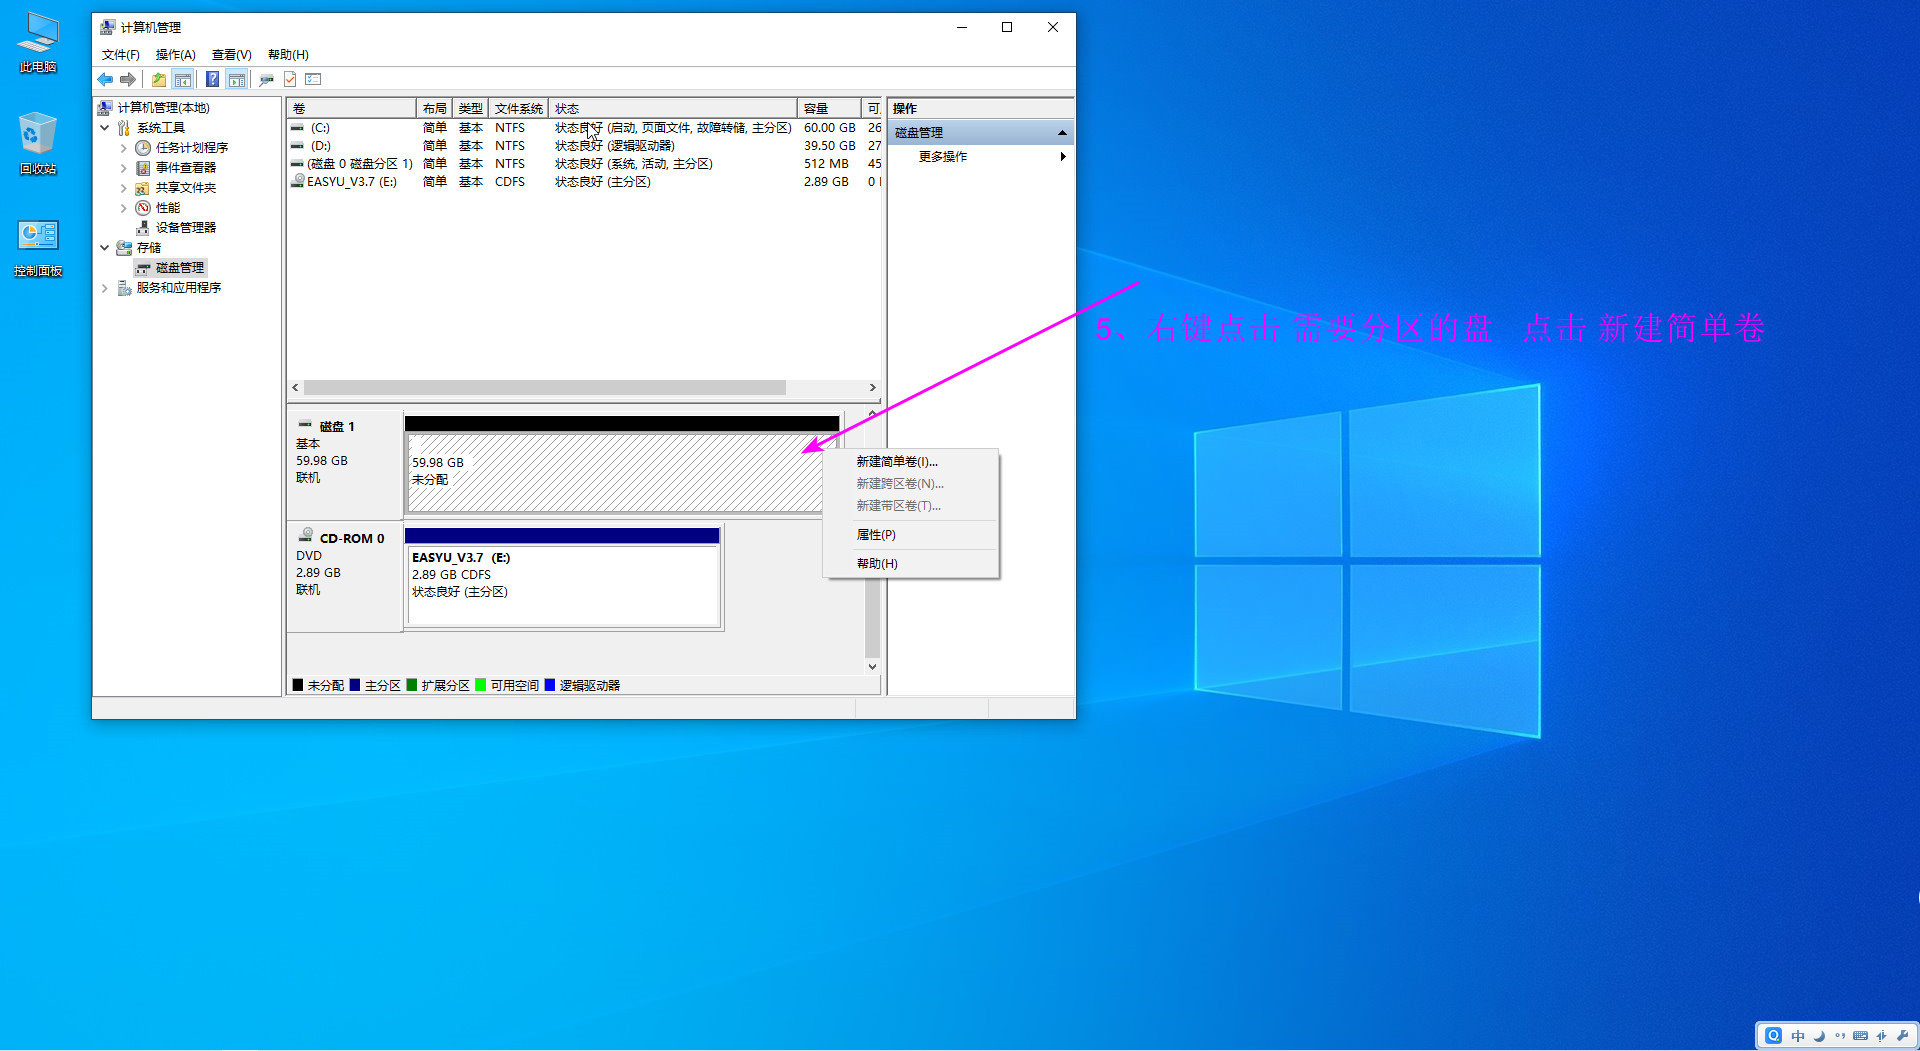The image size is (1920, 1051).
Task: Choose 属性(P) in the context menu
Action: (910, 535)
